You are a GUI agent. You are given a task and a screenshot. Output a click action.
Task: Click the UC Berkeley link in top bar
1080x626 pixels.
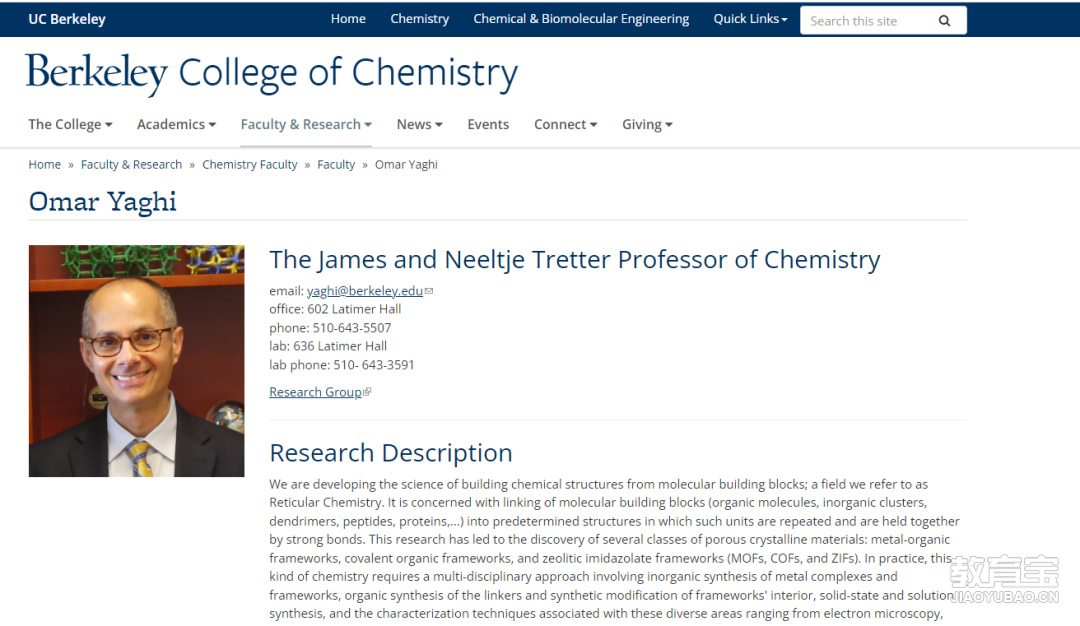point(67,19)
